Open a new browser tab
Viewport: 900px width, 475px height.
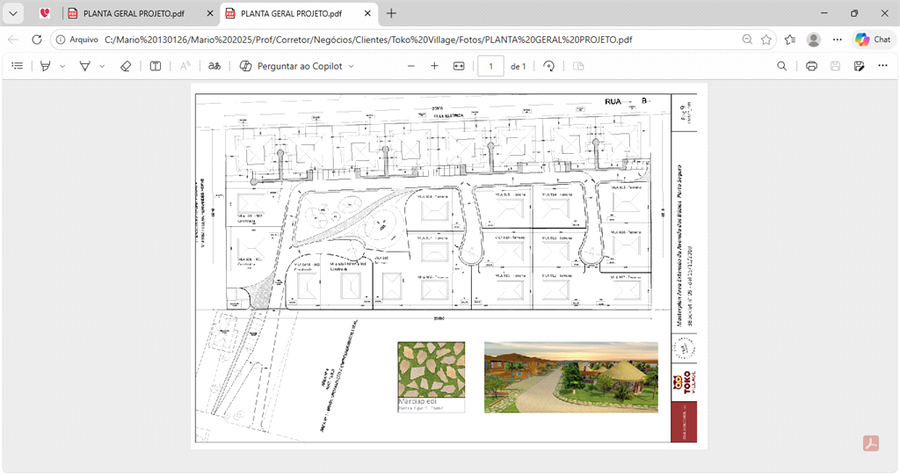[x=391, y=13]
